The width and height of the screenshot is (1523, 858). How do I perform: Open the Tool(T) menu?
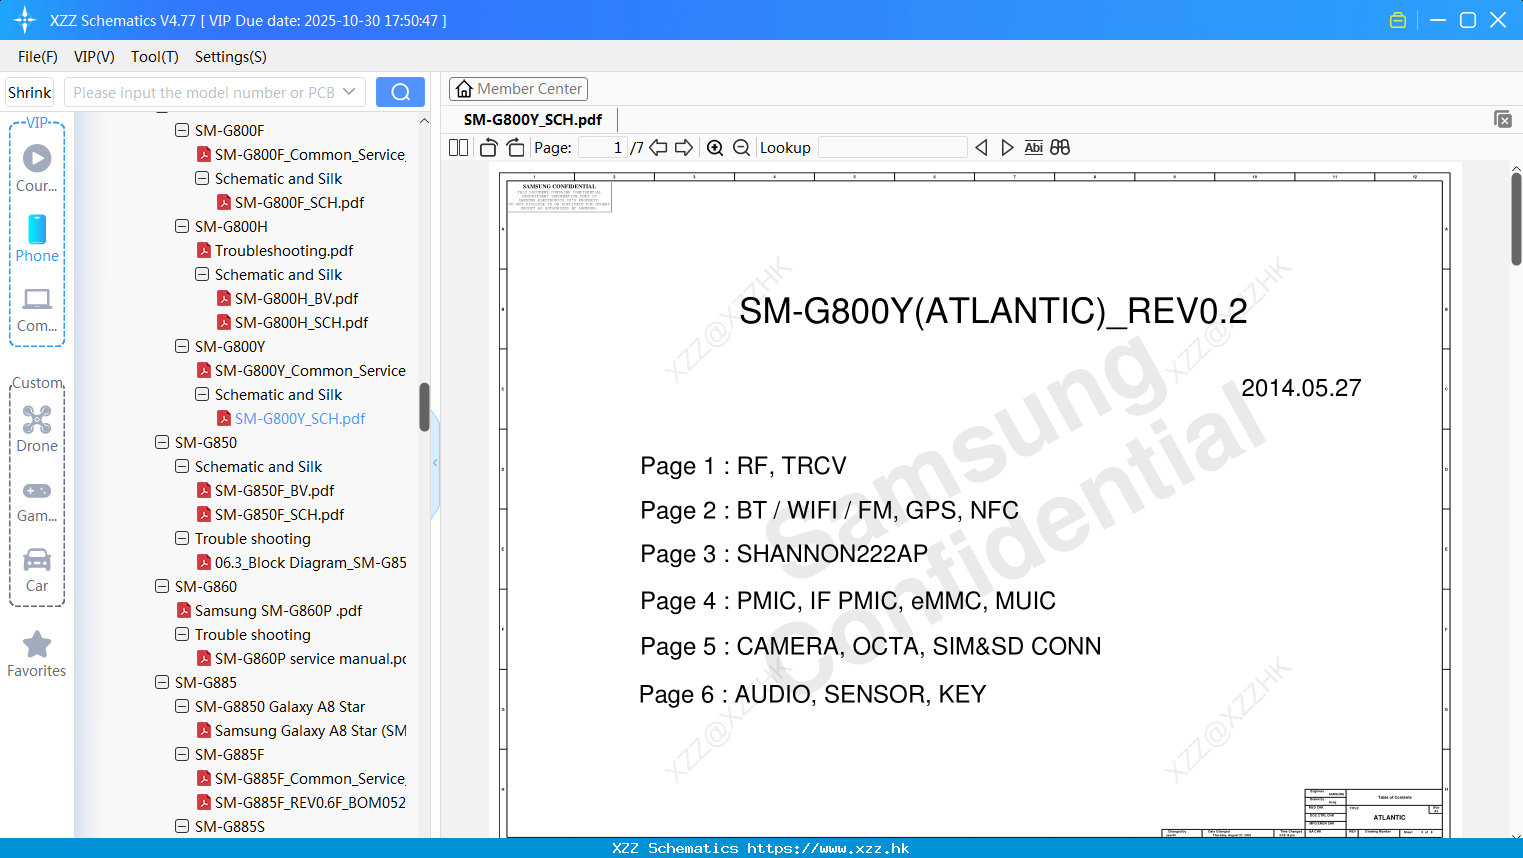[155, 56]
